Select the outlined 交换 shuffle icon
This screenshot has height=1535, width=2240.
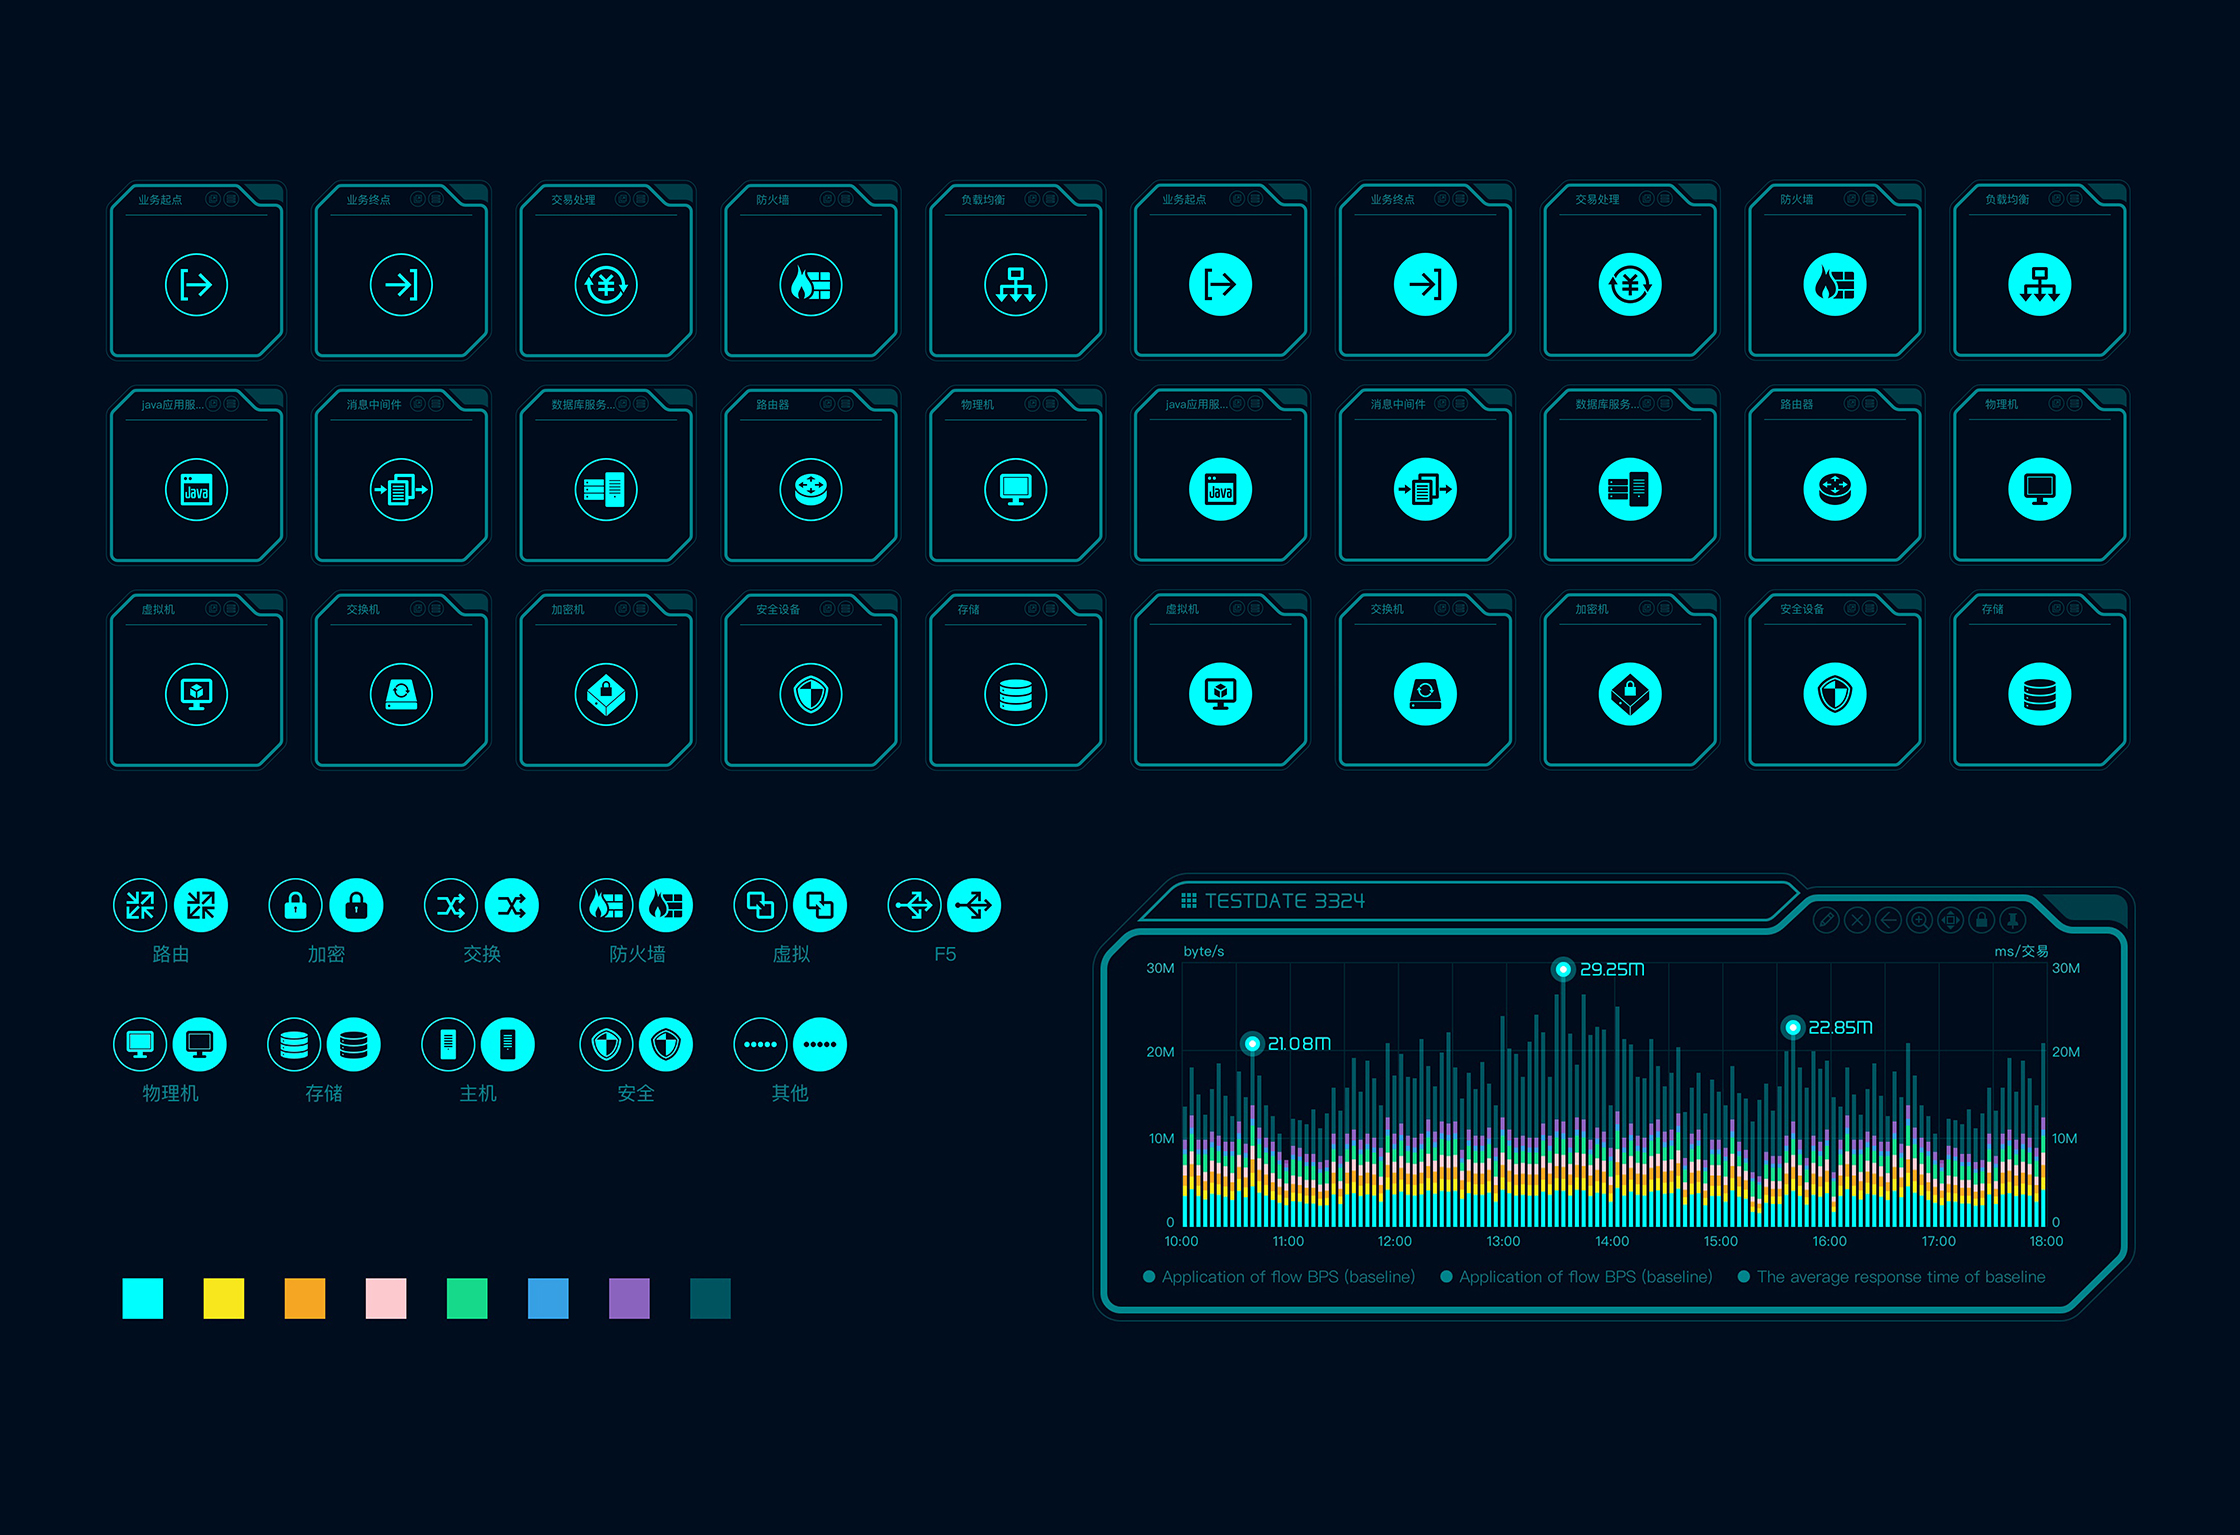pyautogui.click(x=451, y=906)
